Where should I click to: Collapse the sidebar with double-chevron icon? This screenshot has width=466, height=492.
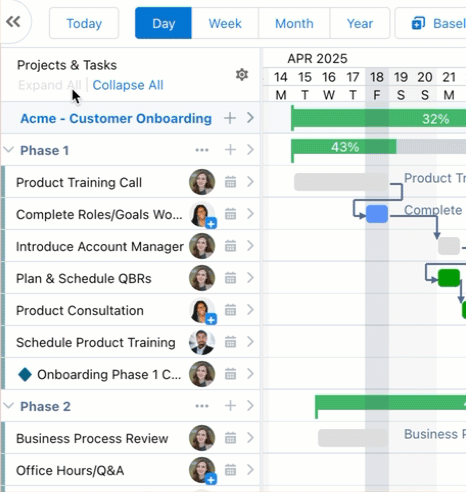pyautogui.click(x=13, y=22)
